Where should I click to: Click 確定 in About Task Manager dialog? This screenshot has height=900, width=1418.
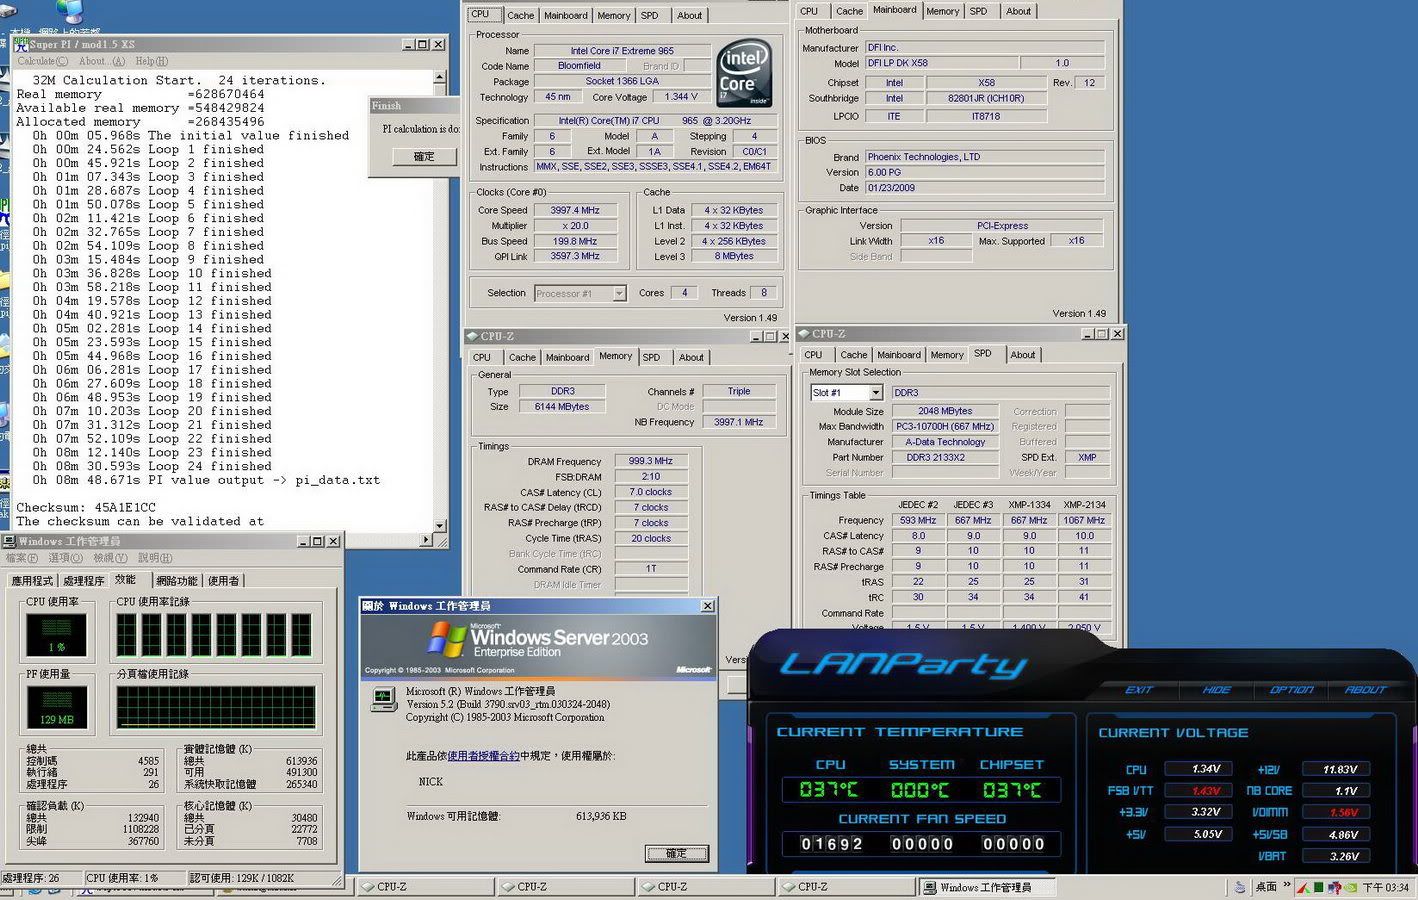677,853
